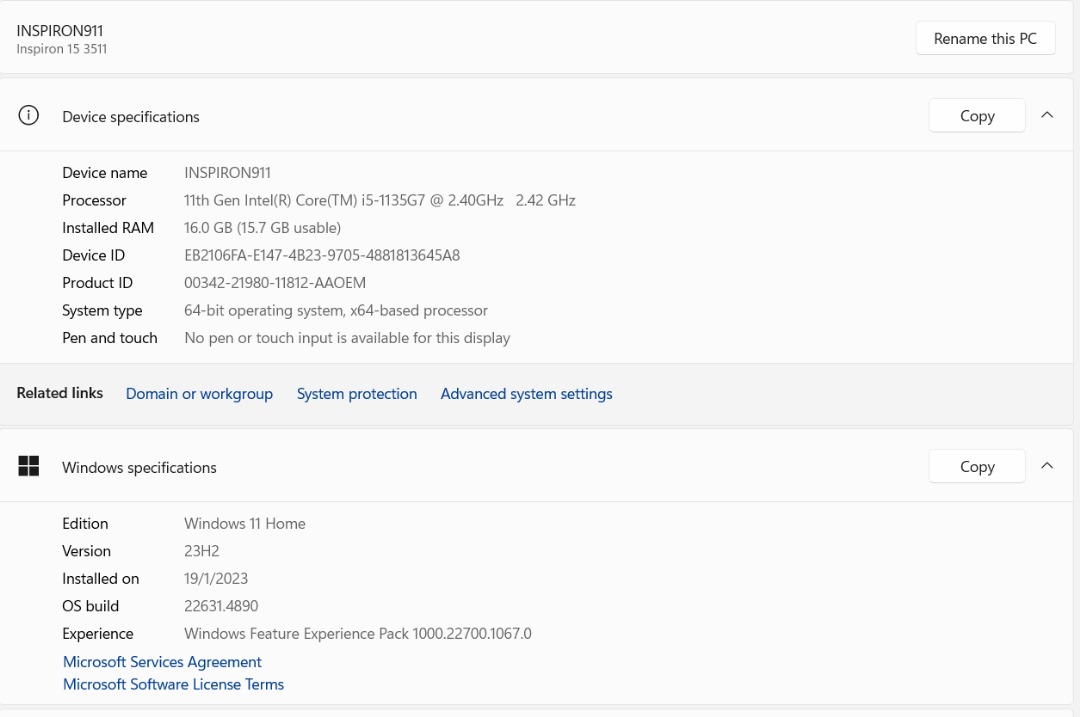Click the Product ID value text
The width and height of the screenshot is (1080, 717).
275,283
